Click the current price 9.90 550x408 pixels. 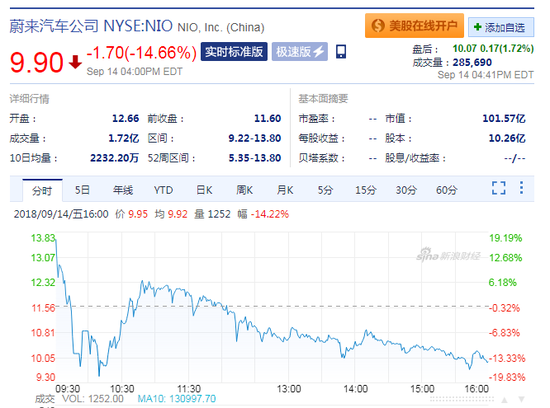click(x=36, y=62)
